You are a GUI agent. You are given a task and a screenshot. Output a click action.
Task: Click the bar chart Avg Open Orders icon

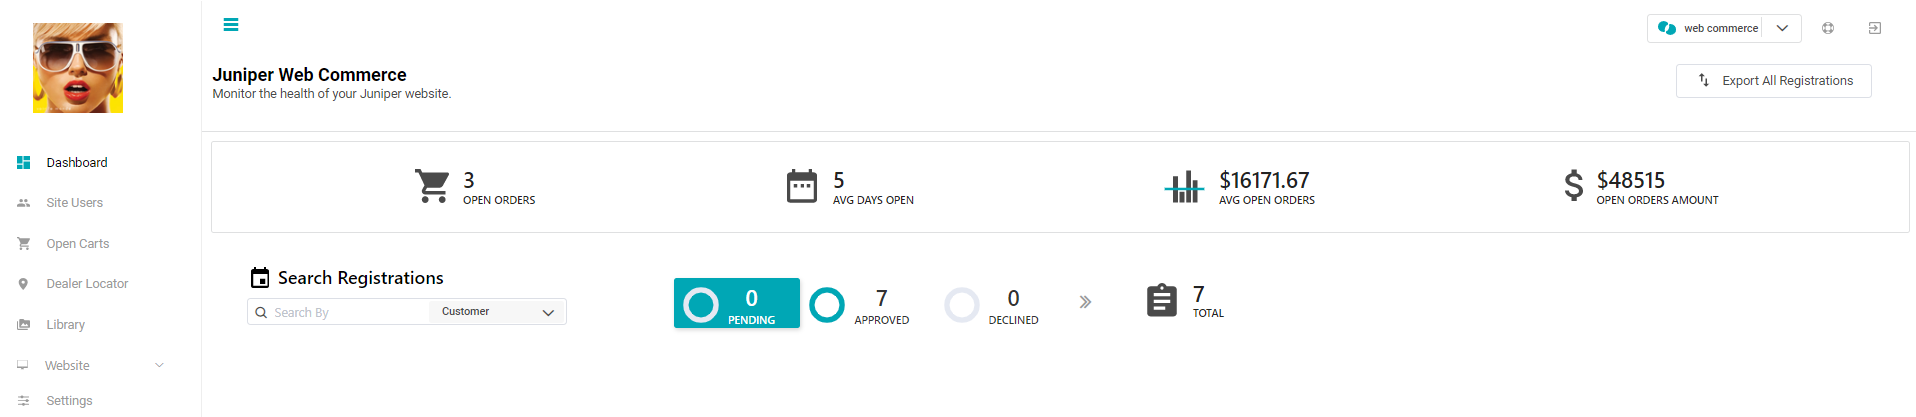(1185, 186)
